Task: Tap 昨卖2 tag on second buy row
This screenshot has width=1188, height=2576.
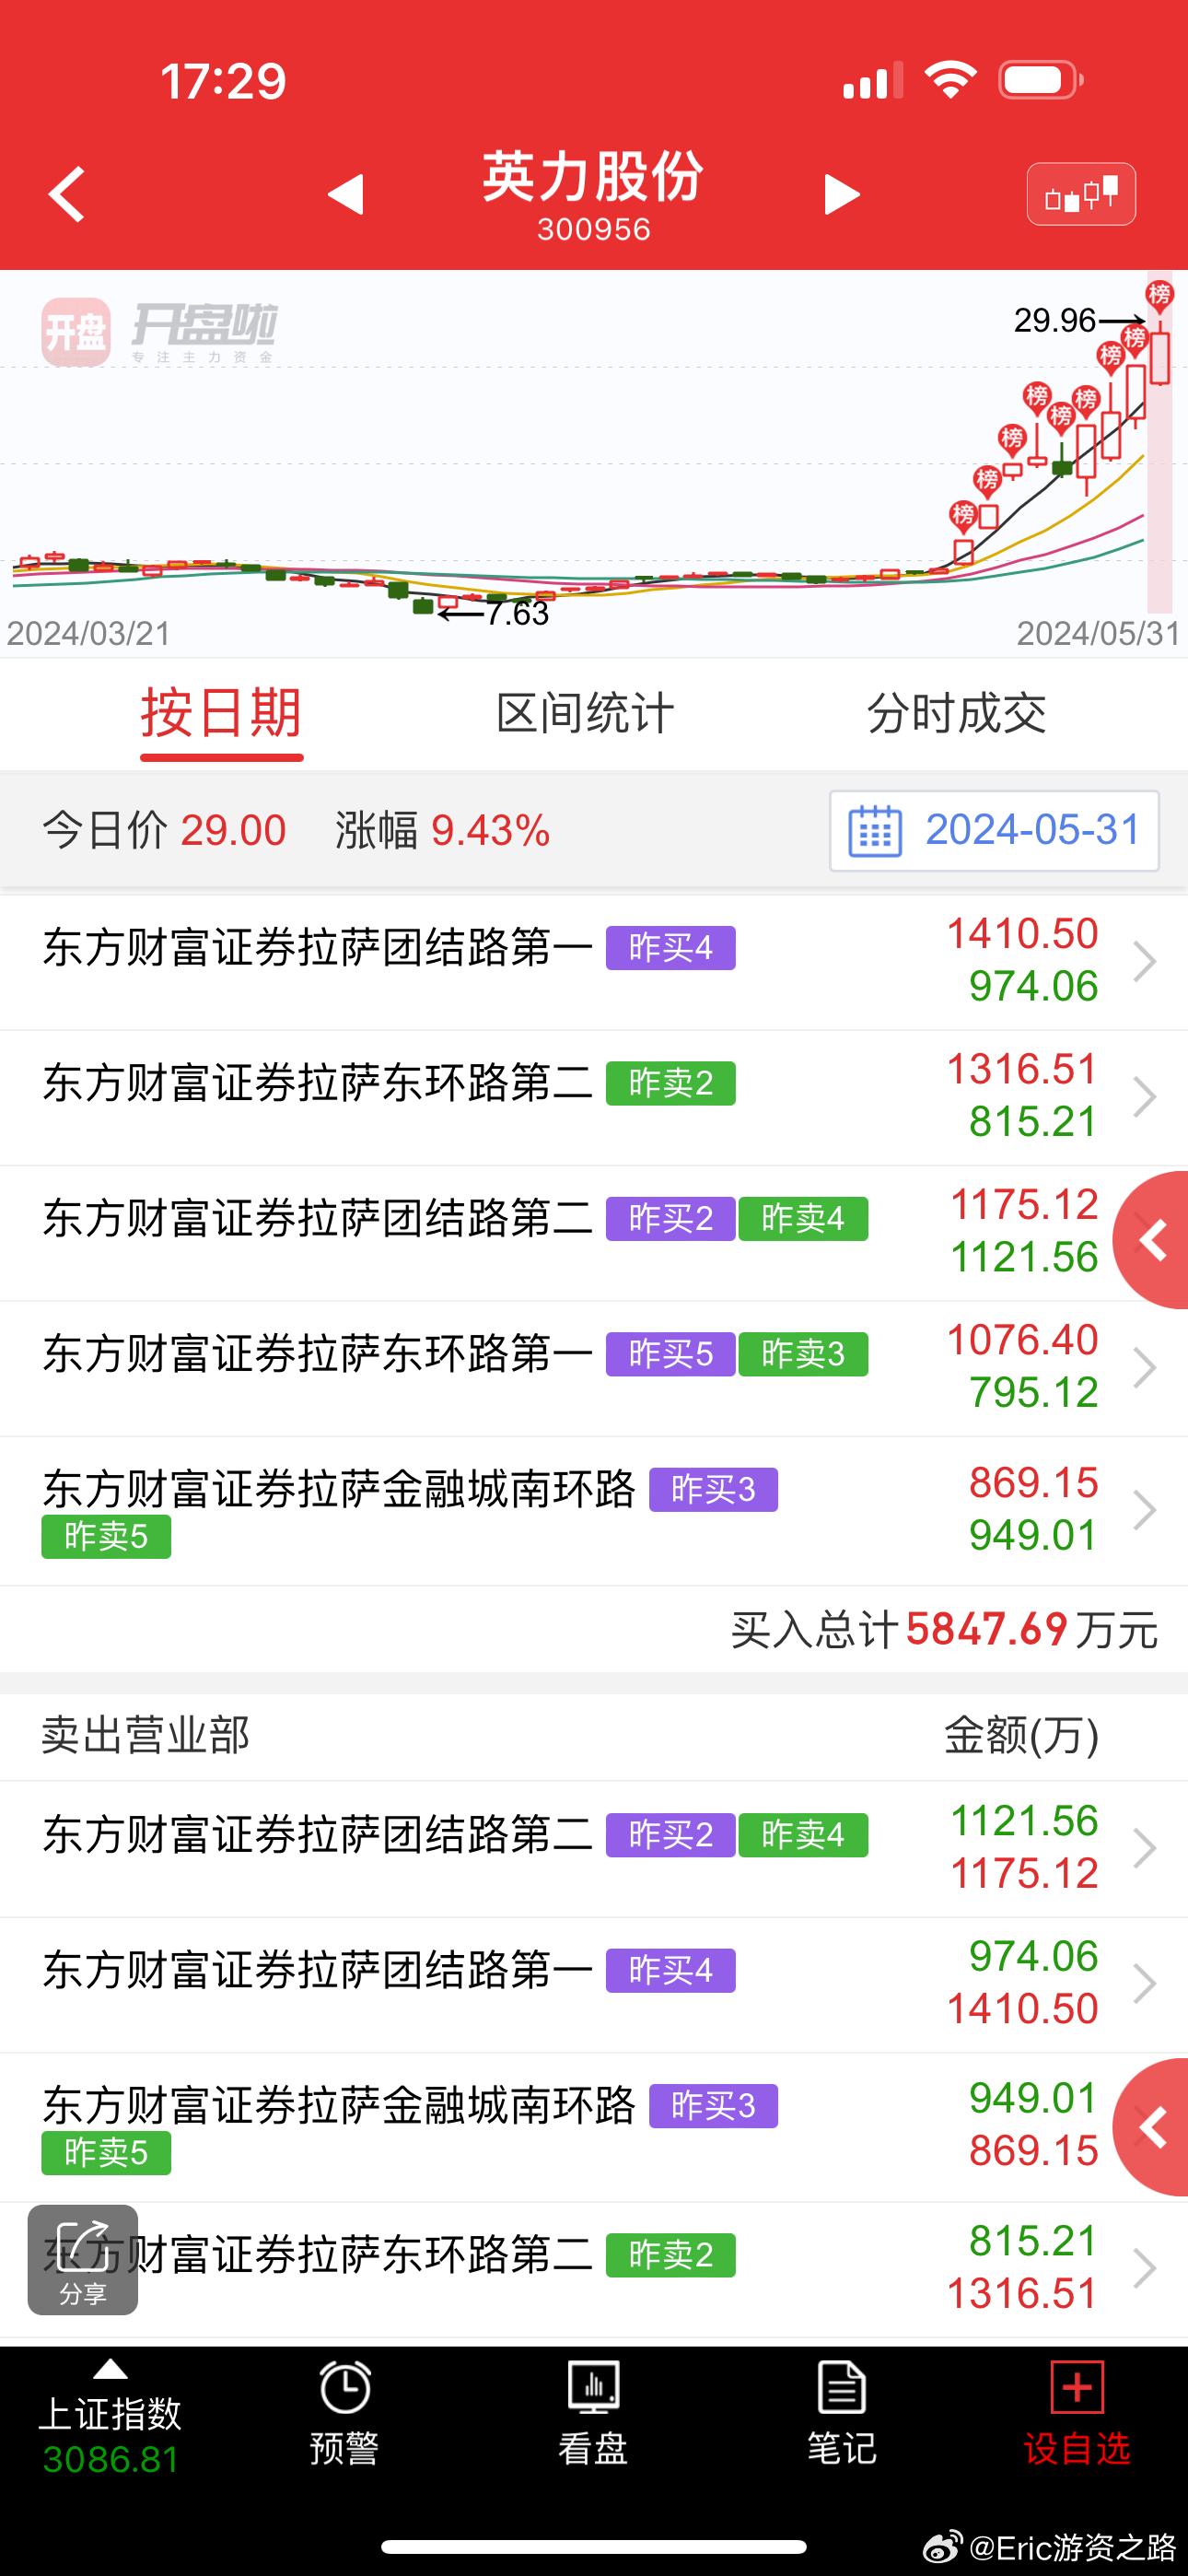Action: pos(671,1083)
